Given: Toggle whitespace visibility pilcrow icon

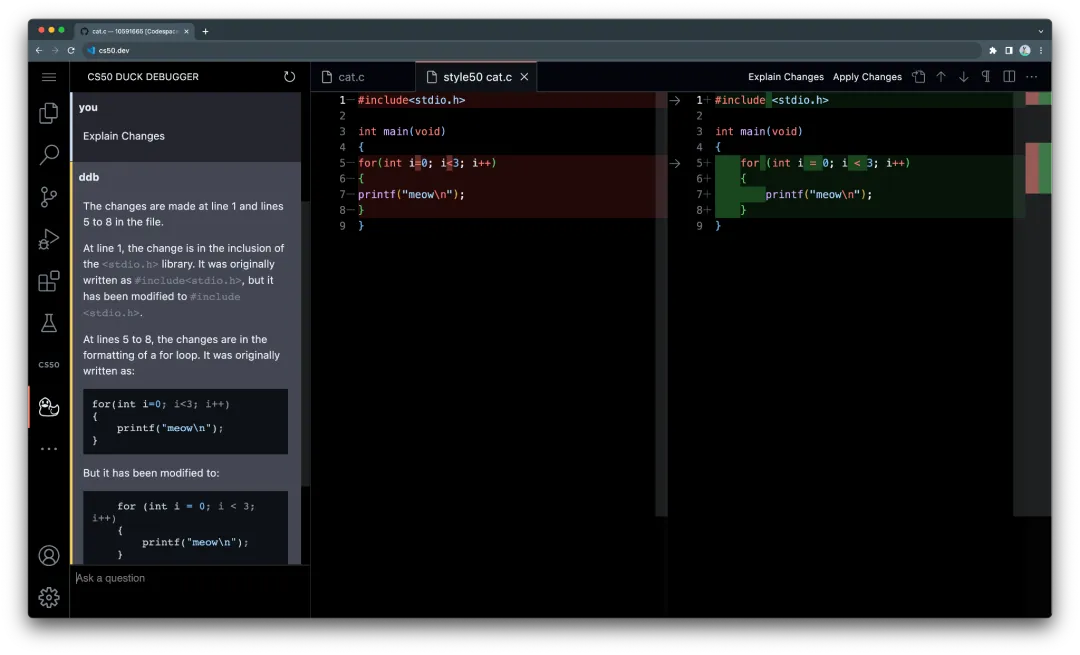Looking at the screenshot, I should coord(986,77).
